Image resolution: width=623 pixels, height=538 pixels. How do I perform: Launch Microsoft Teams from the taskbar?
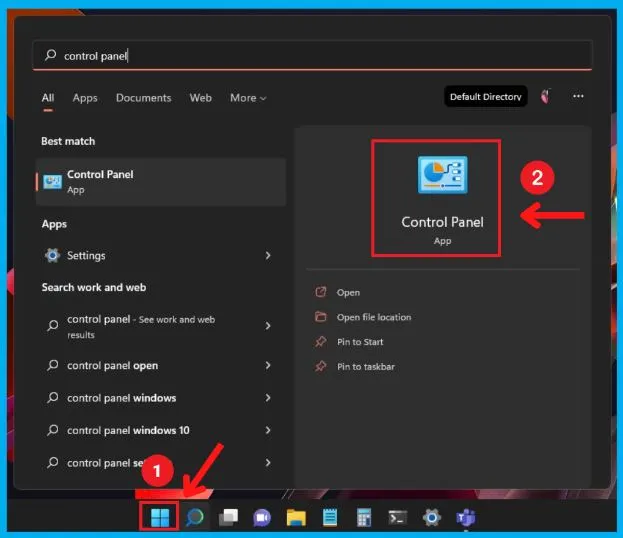point(466,518)
